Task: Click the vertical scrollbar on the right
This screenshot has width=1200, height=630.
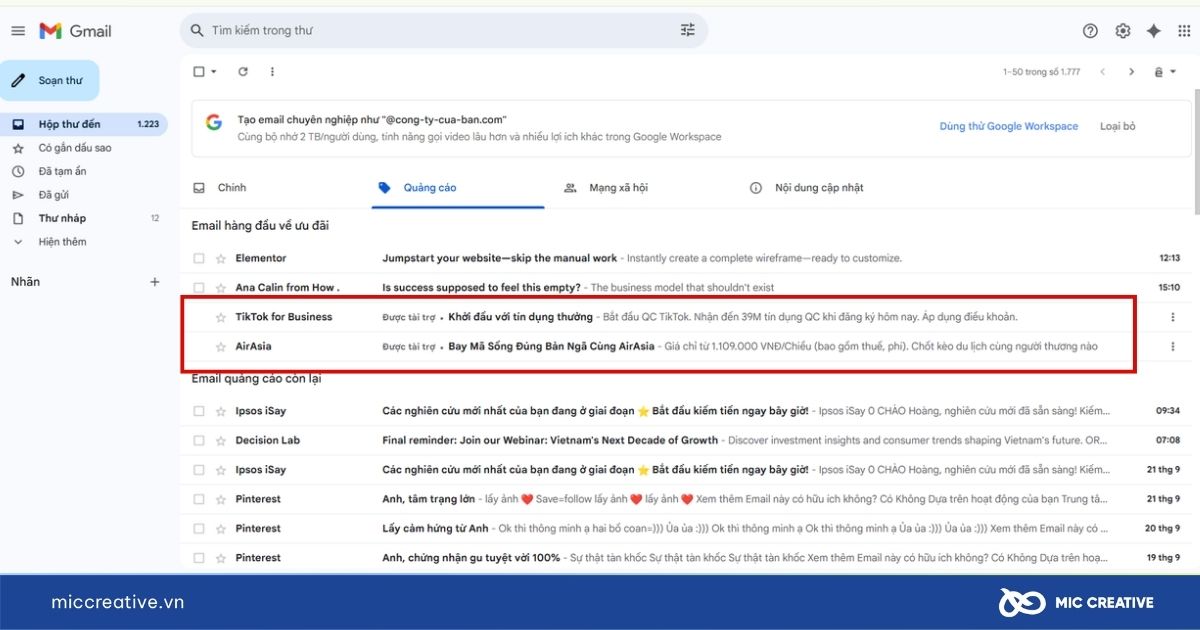Action: point(1196,150)
